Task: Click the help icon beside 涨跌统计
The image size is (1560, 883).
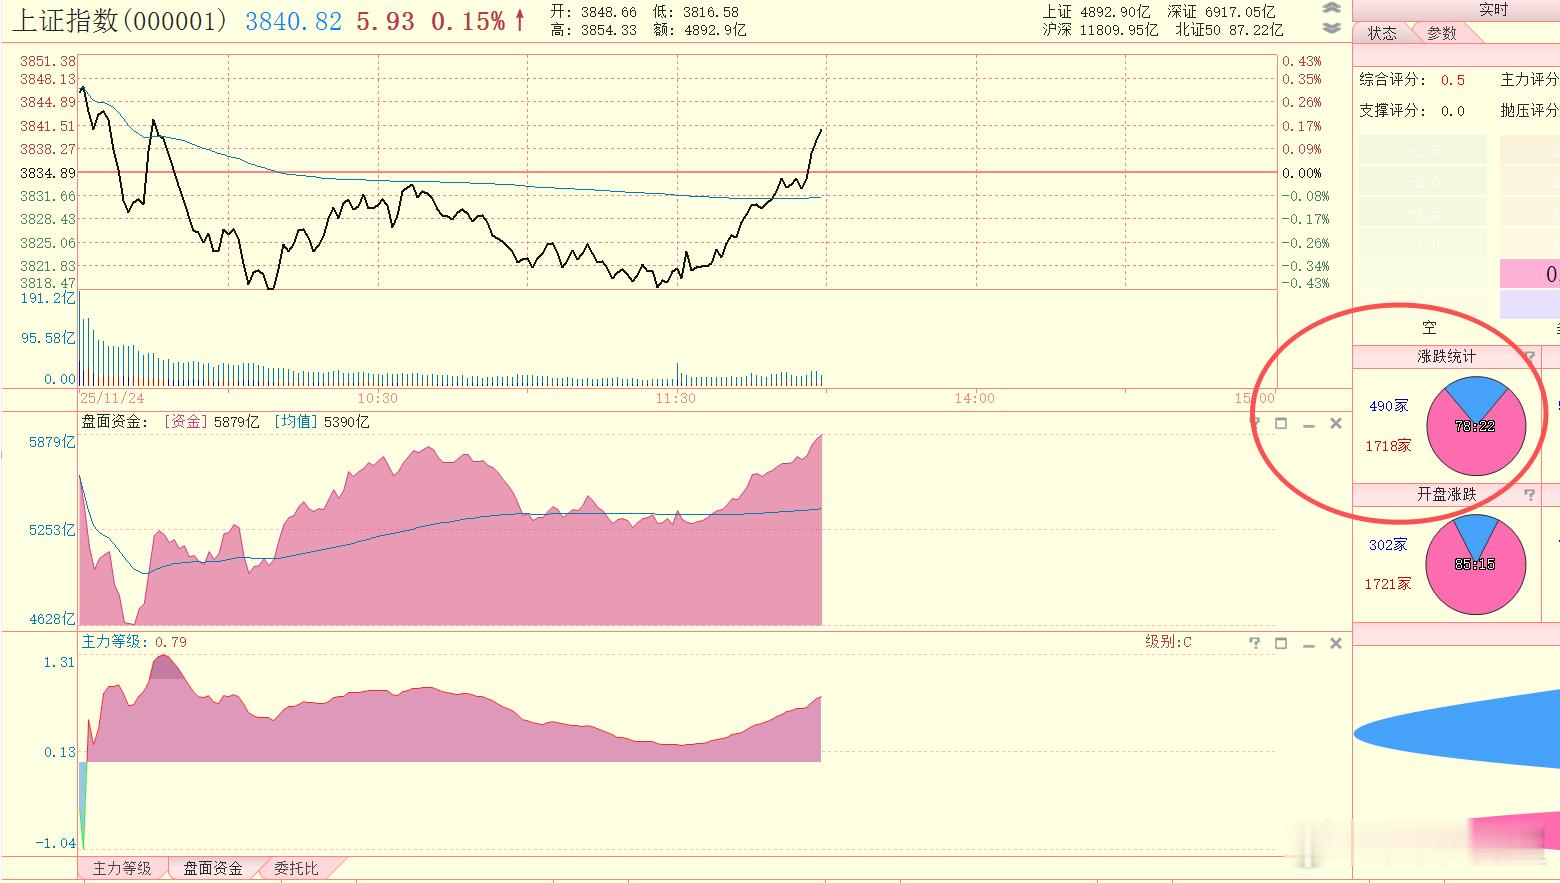Action: click(1529, 356)
